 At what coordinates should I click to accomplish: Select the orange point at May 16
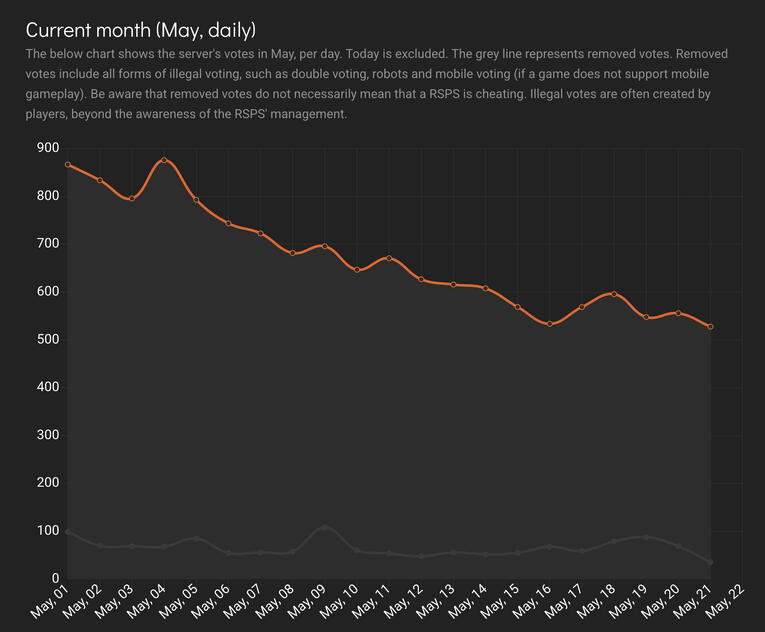click(549, 324)
